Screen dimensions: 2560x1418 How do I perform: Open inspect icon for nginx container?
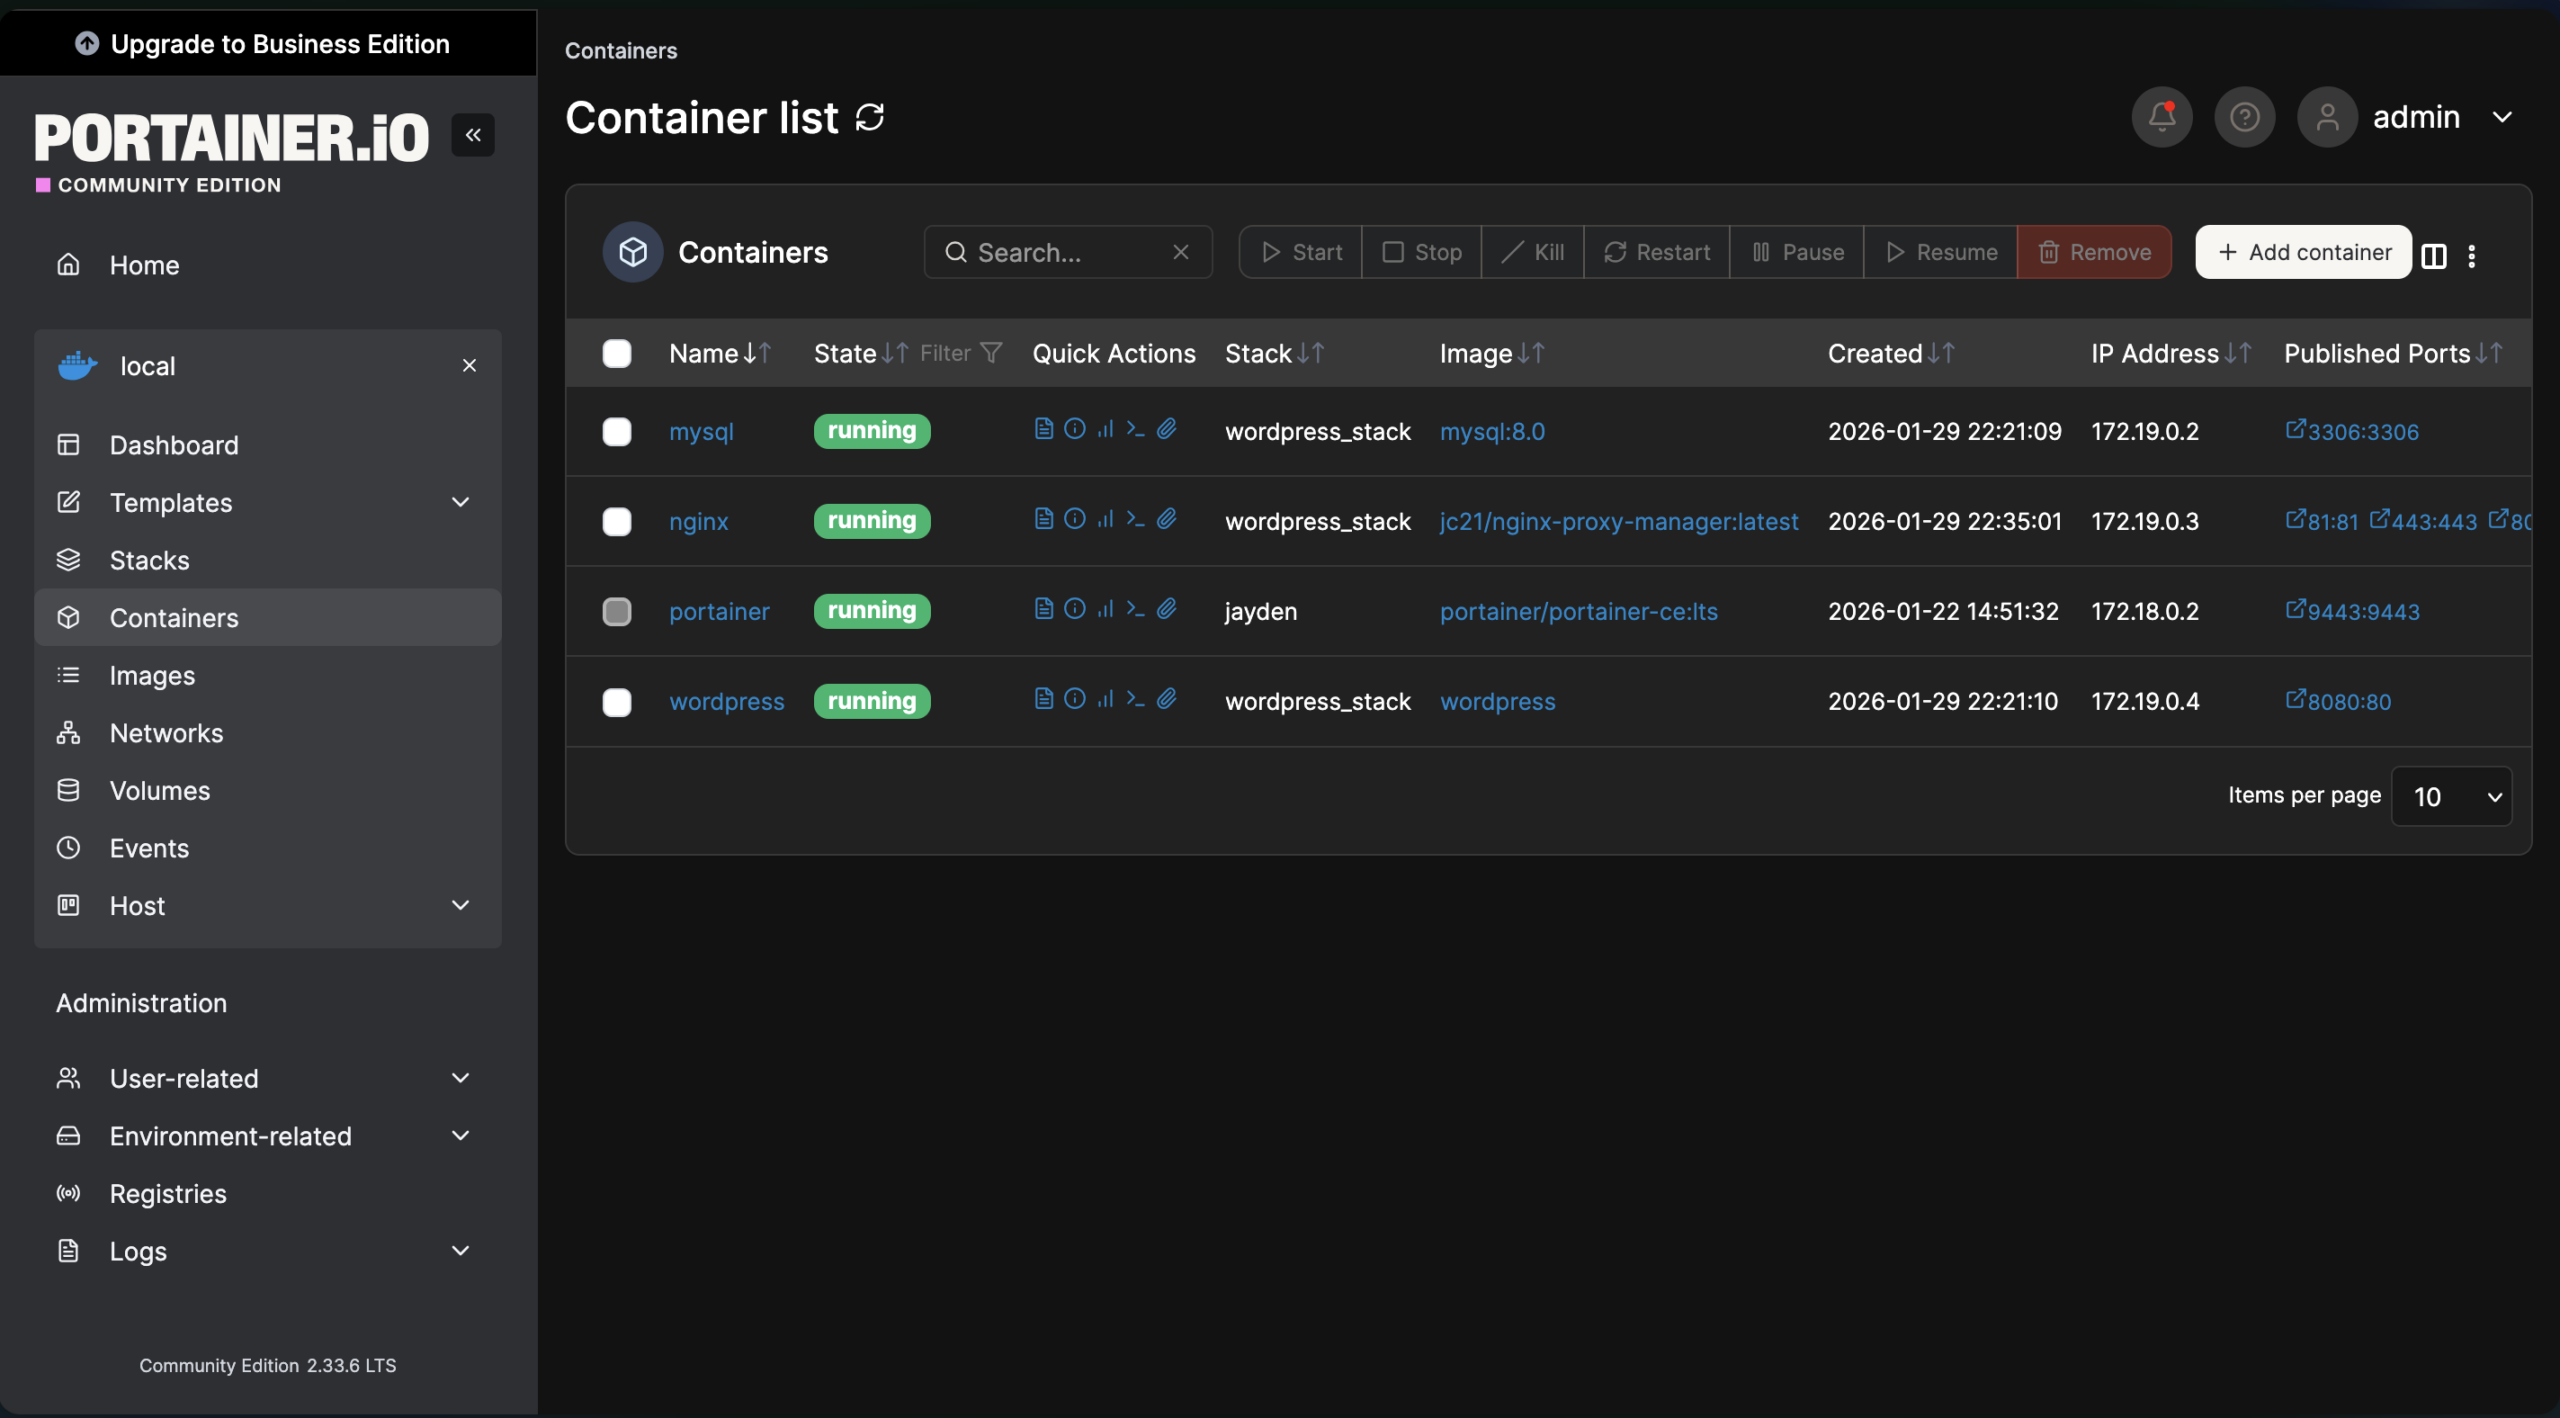(1074, 519)
